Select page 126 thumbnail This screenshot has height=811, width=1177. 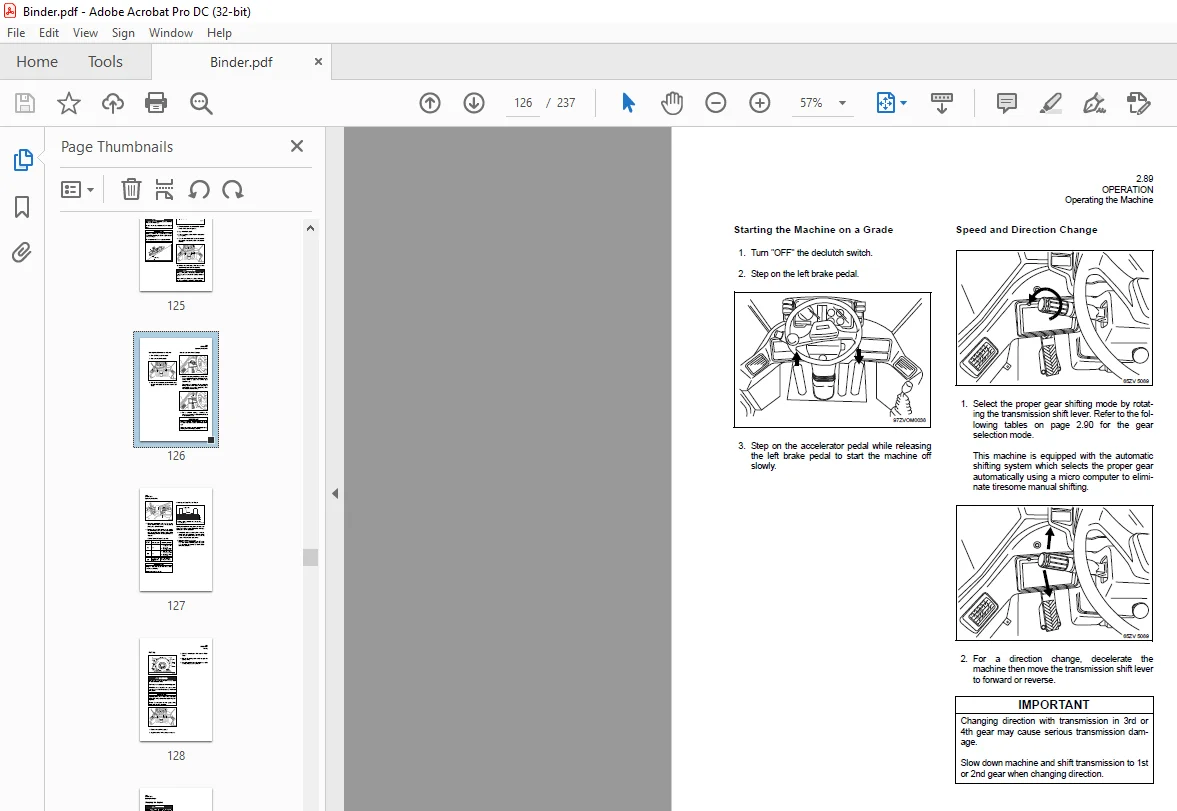(x=176, y=389)
